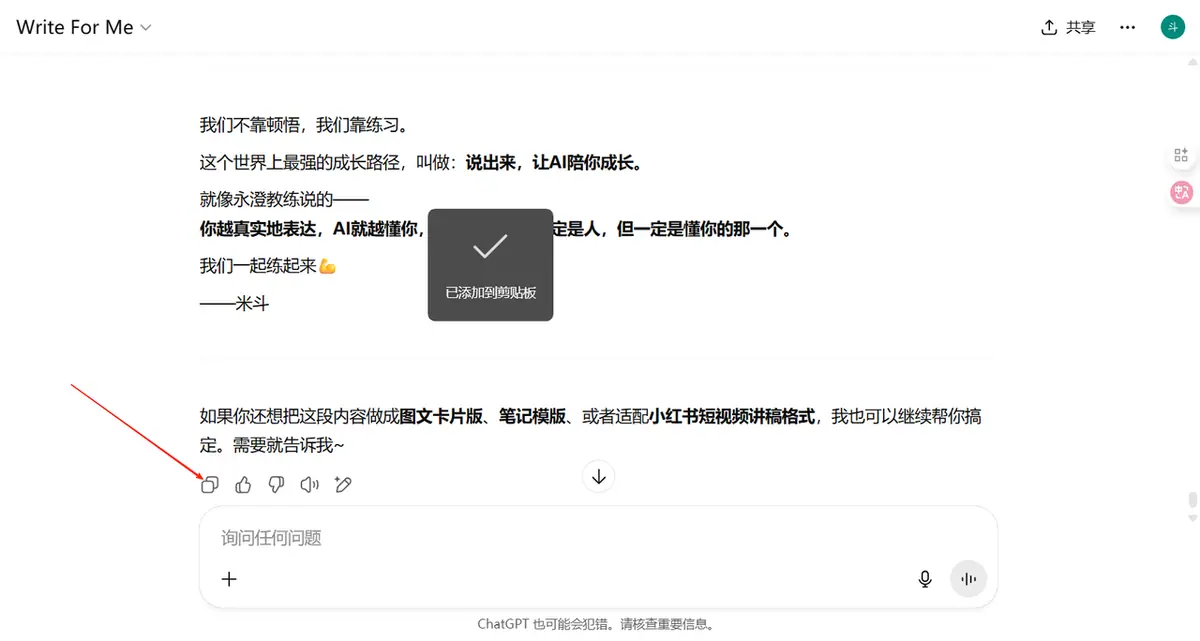Viewport: 1200px width, 641px height.
Task: Open voice mode with the waveform button
Action: [968, 578]
